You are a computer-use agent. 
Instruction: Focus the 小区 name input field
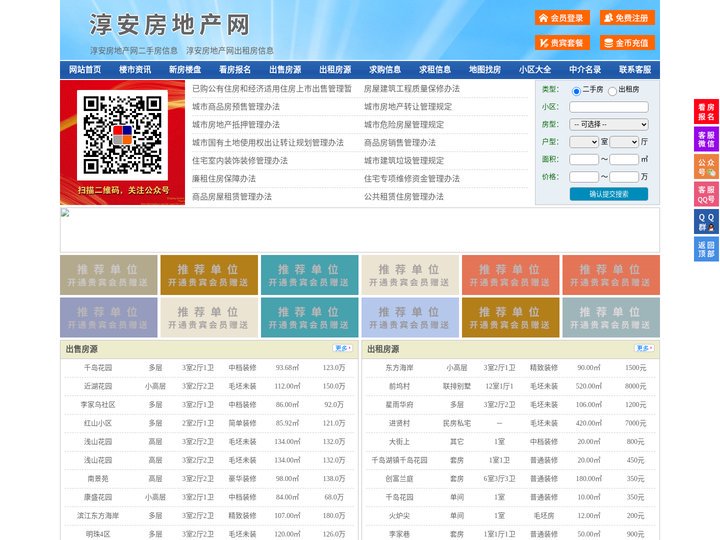609,107
